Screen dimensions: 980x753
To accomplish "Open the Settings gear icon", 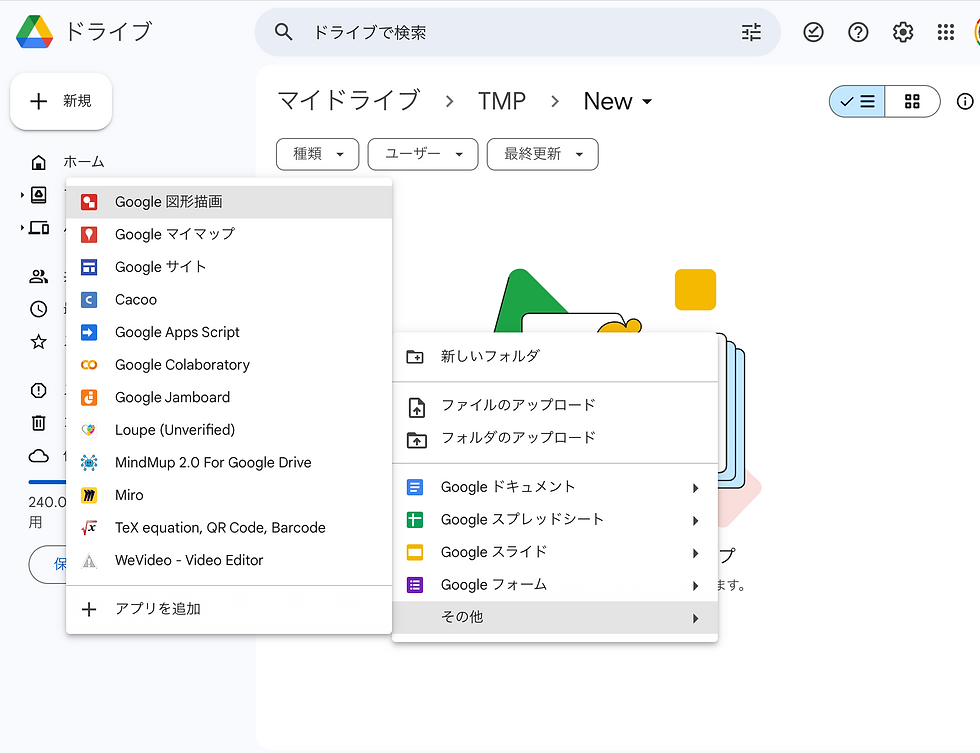I will pyautogui.click(x=902, y=32).
